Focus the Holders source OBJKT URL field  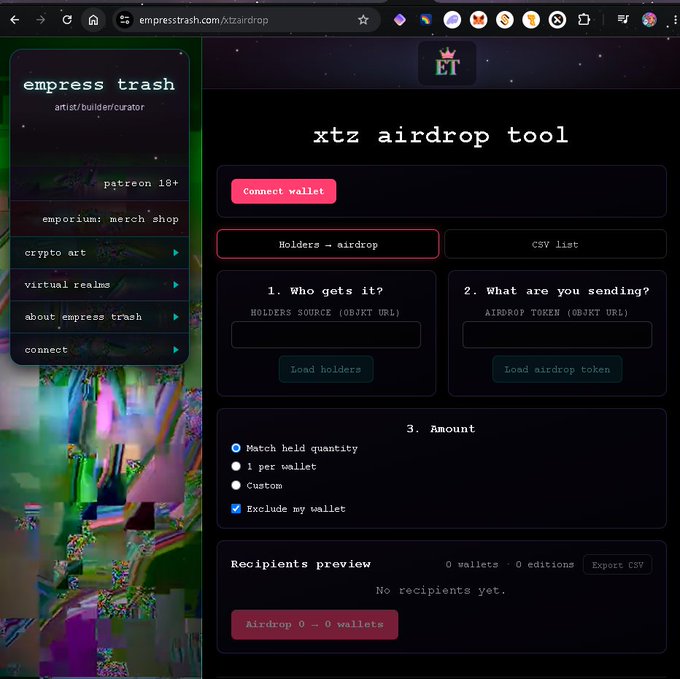click(x=326, y=335)
